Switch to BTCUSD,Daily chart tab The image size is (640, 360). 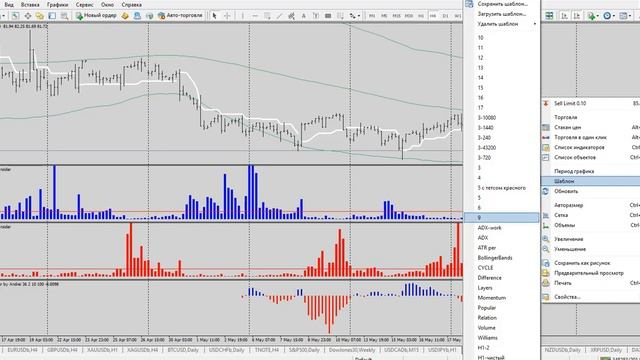(x=183, y=350)
